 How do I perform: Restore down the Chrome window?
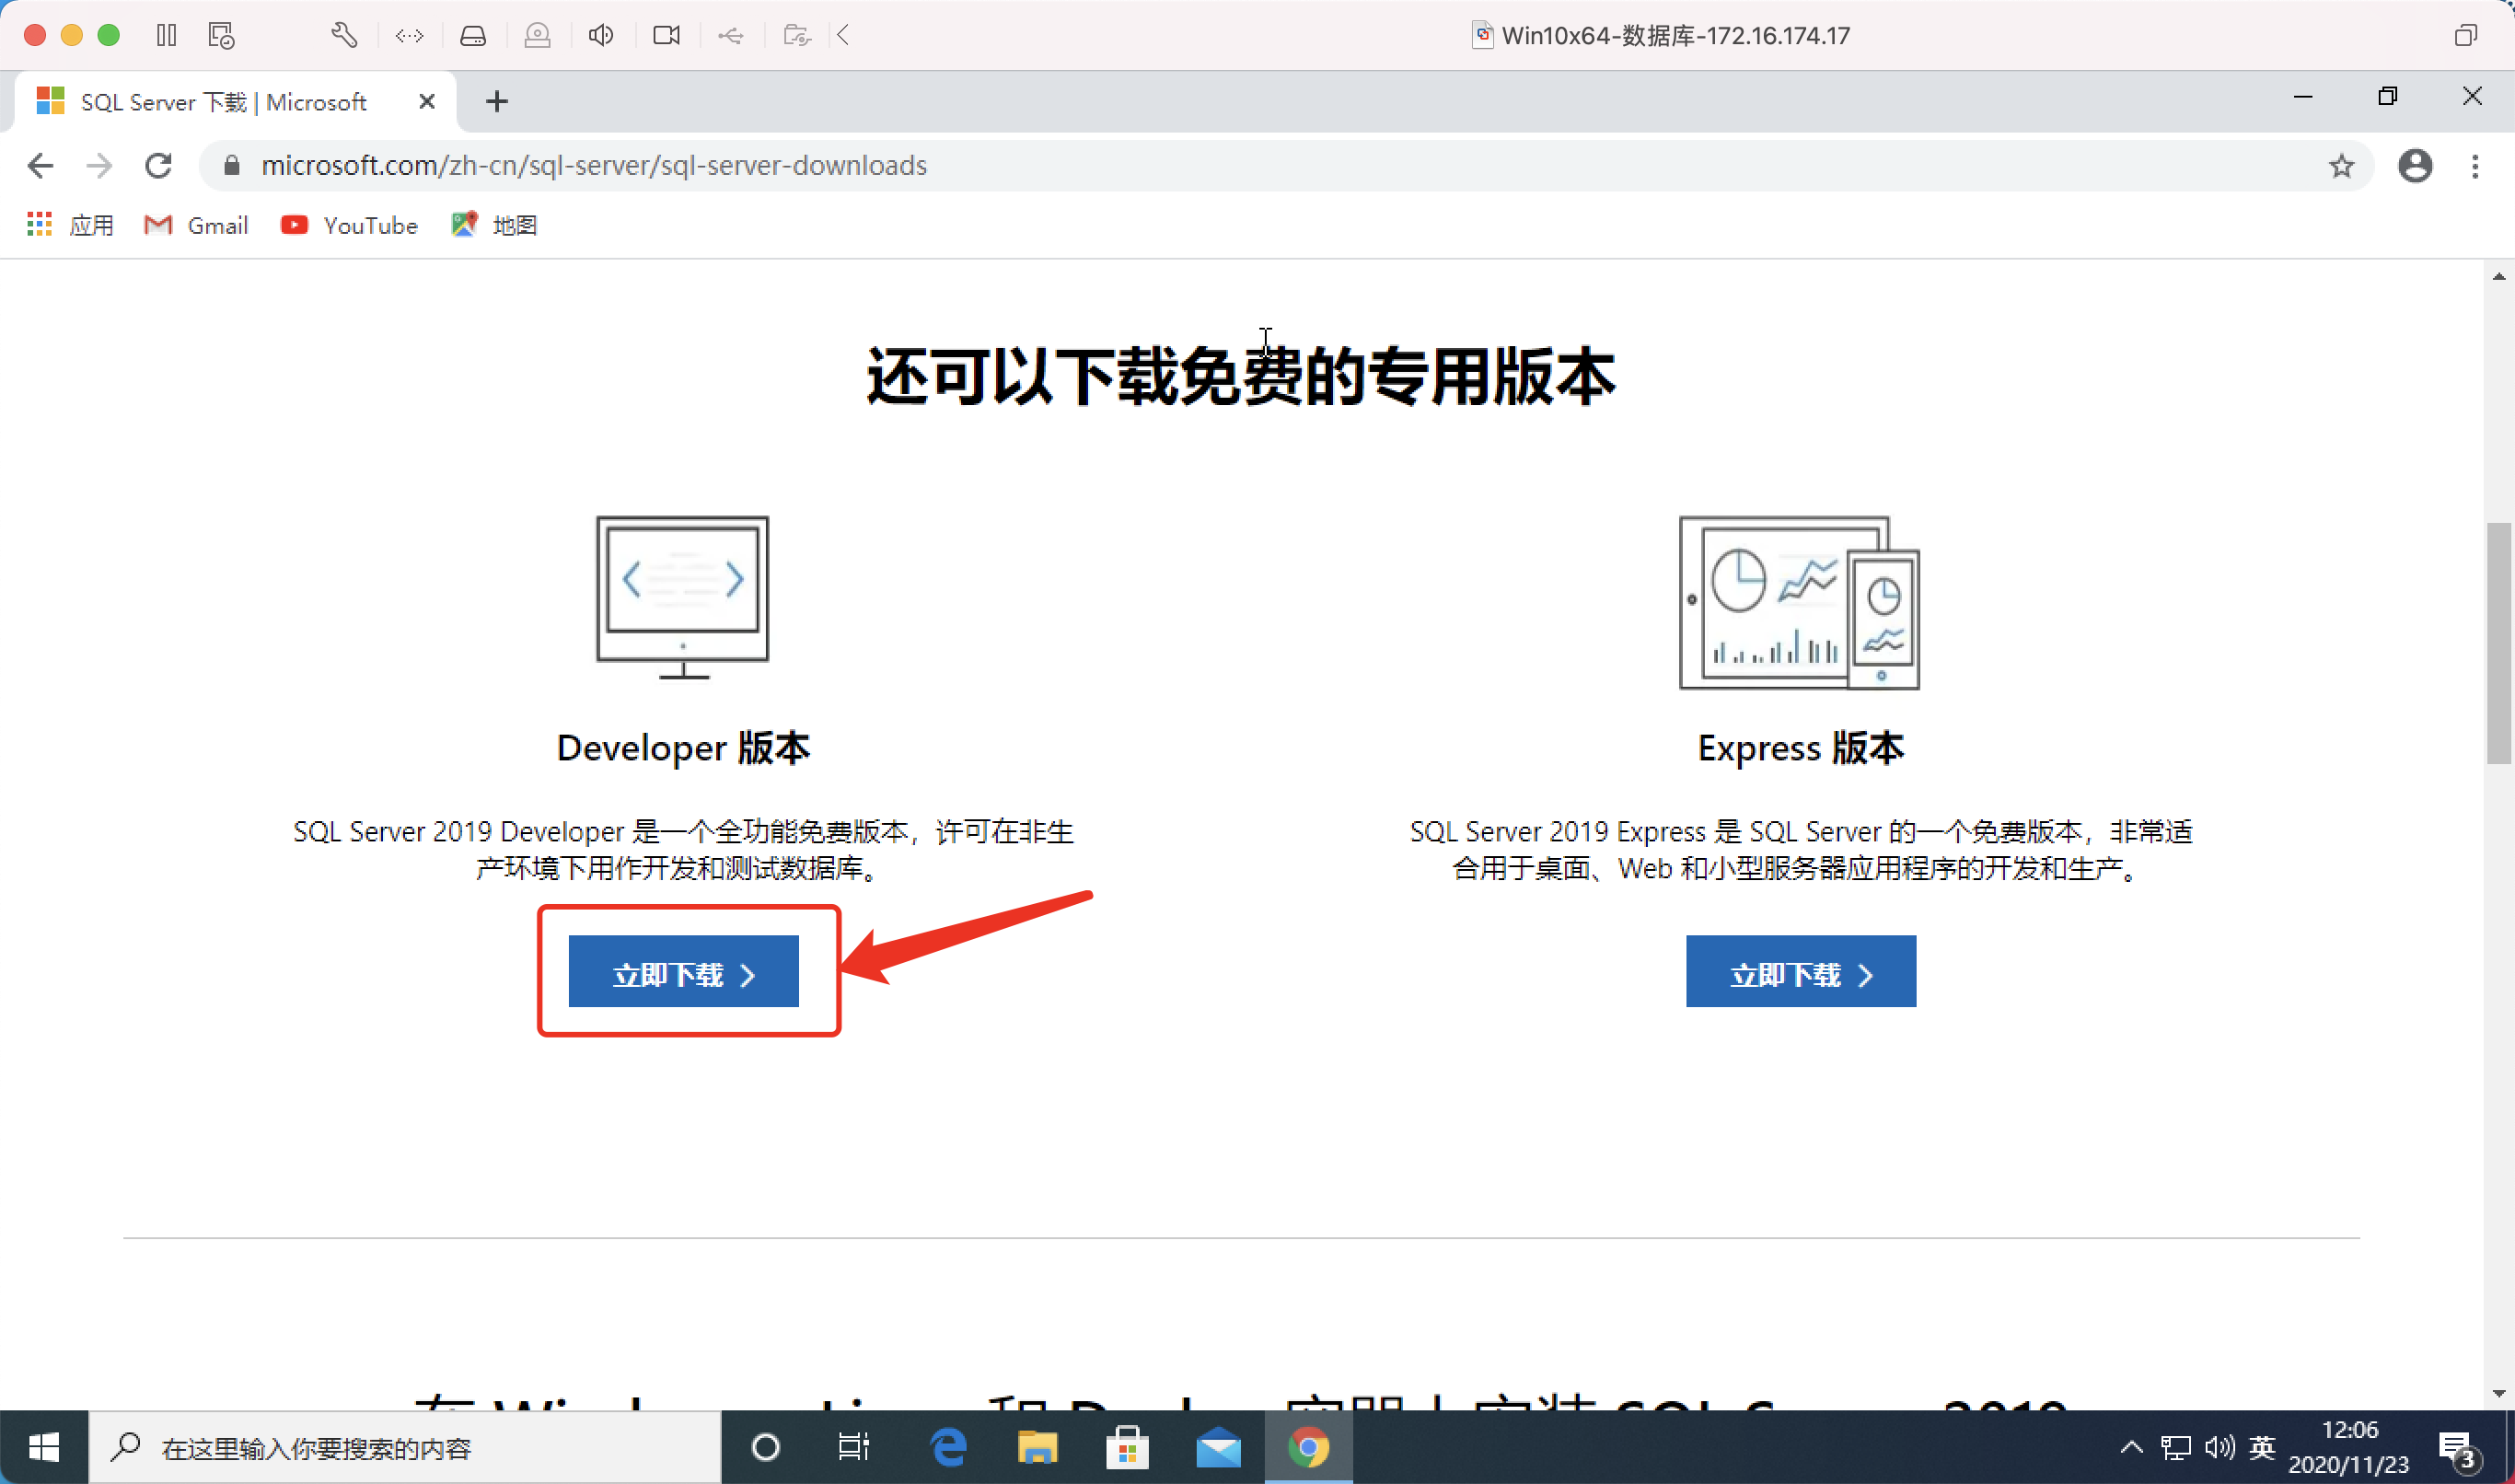(2388, 97)
